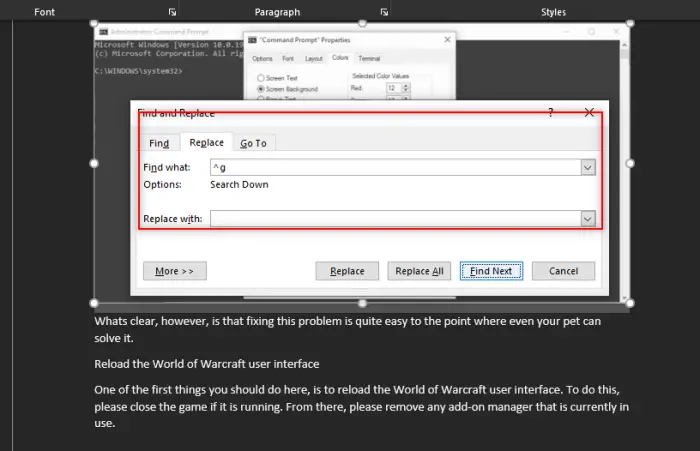Click the Red value stepper arrows
This screenshot has width=700, height=451.
coord(406,88)
